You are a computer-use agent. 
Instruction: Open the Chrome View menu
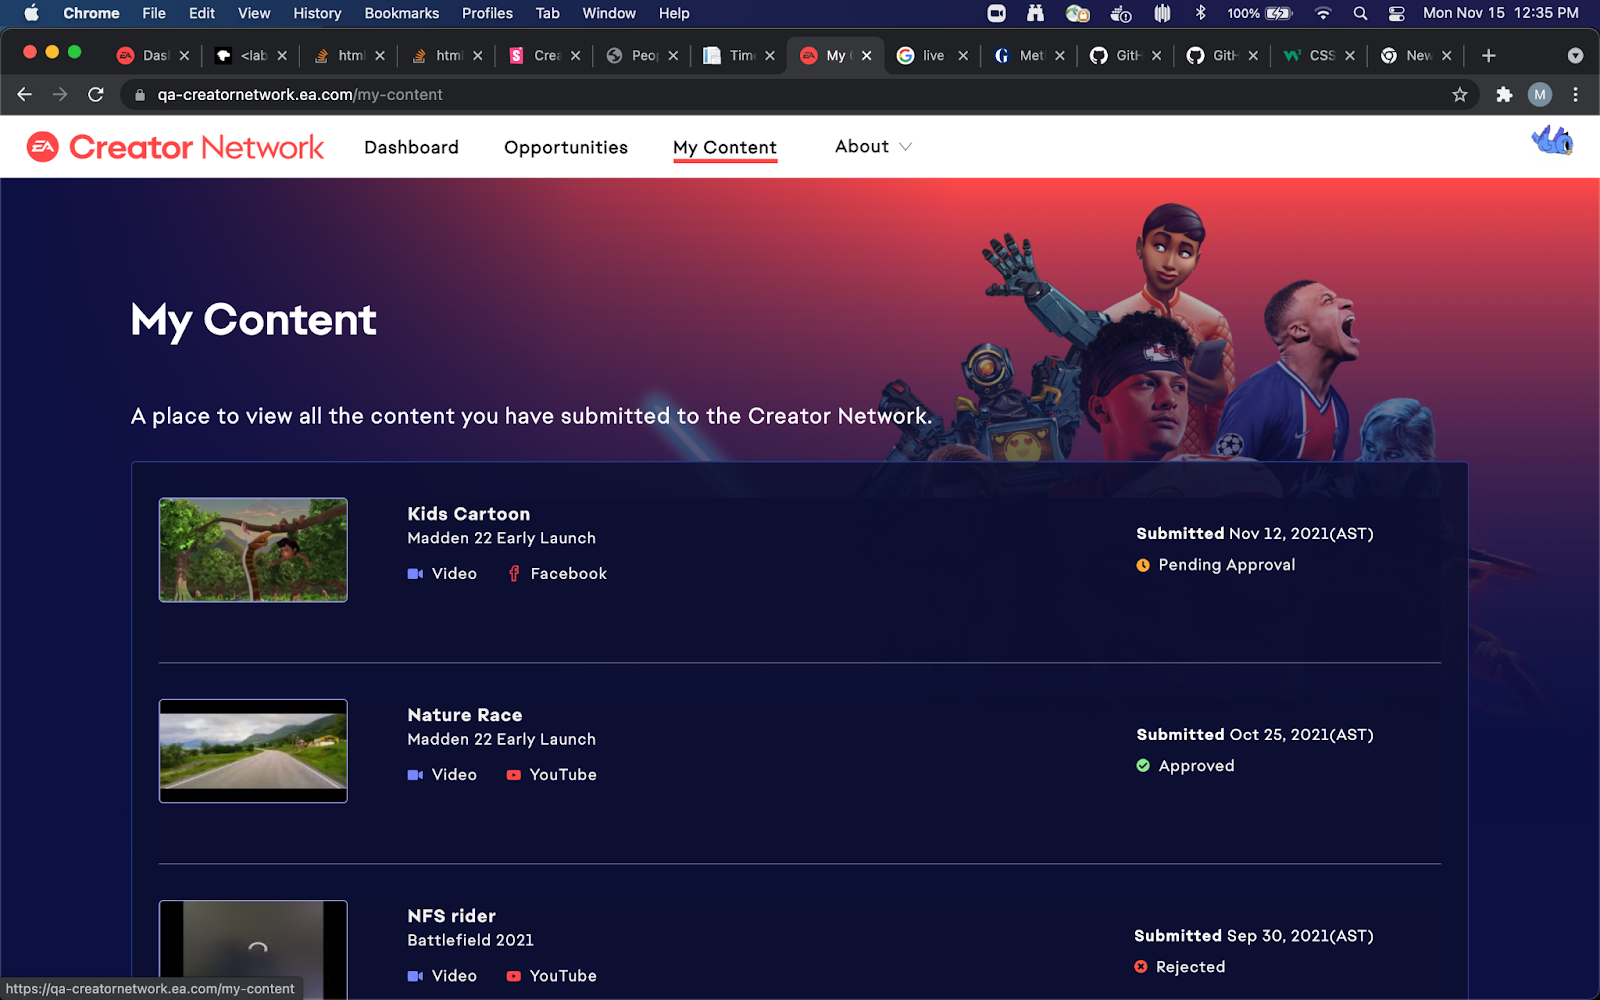(254, 13)
